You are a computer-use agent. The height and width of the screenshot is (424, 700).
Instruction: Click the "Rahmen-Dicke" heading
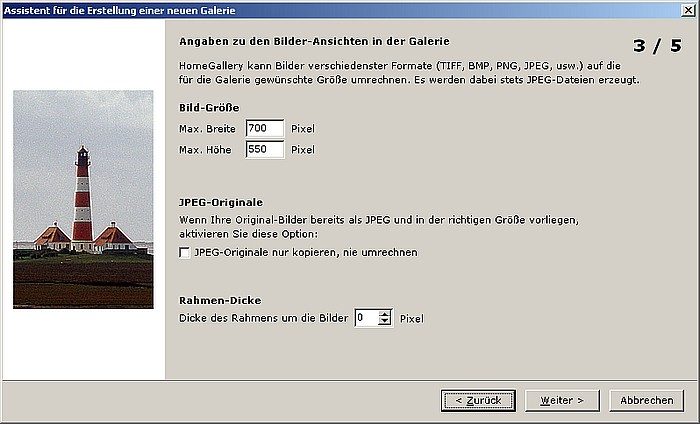point(220,300)
